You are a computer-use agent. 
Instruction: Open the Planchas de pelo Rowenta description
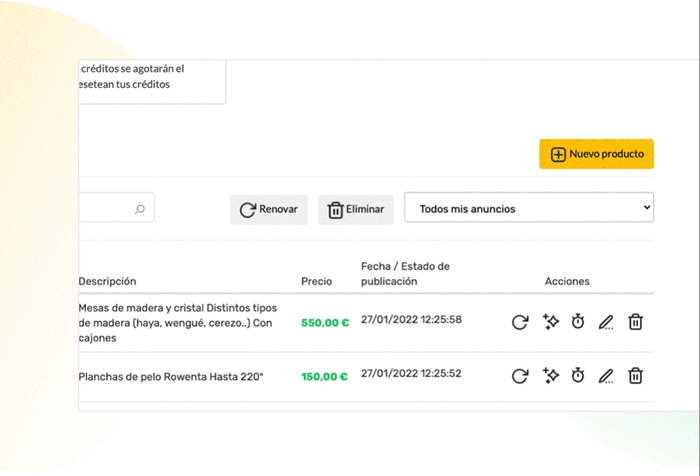click(171, 377)
